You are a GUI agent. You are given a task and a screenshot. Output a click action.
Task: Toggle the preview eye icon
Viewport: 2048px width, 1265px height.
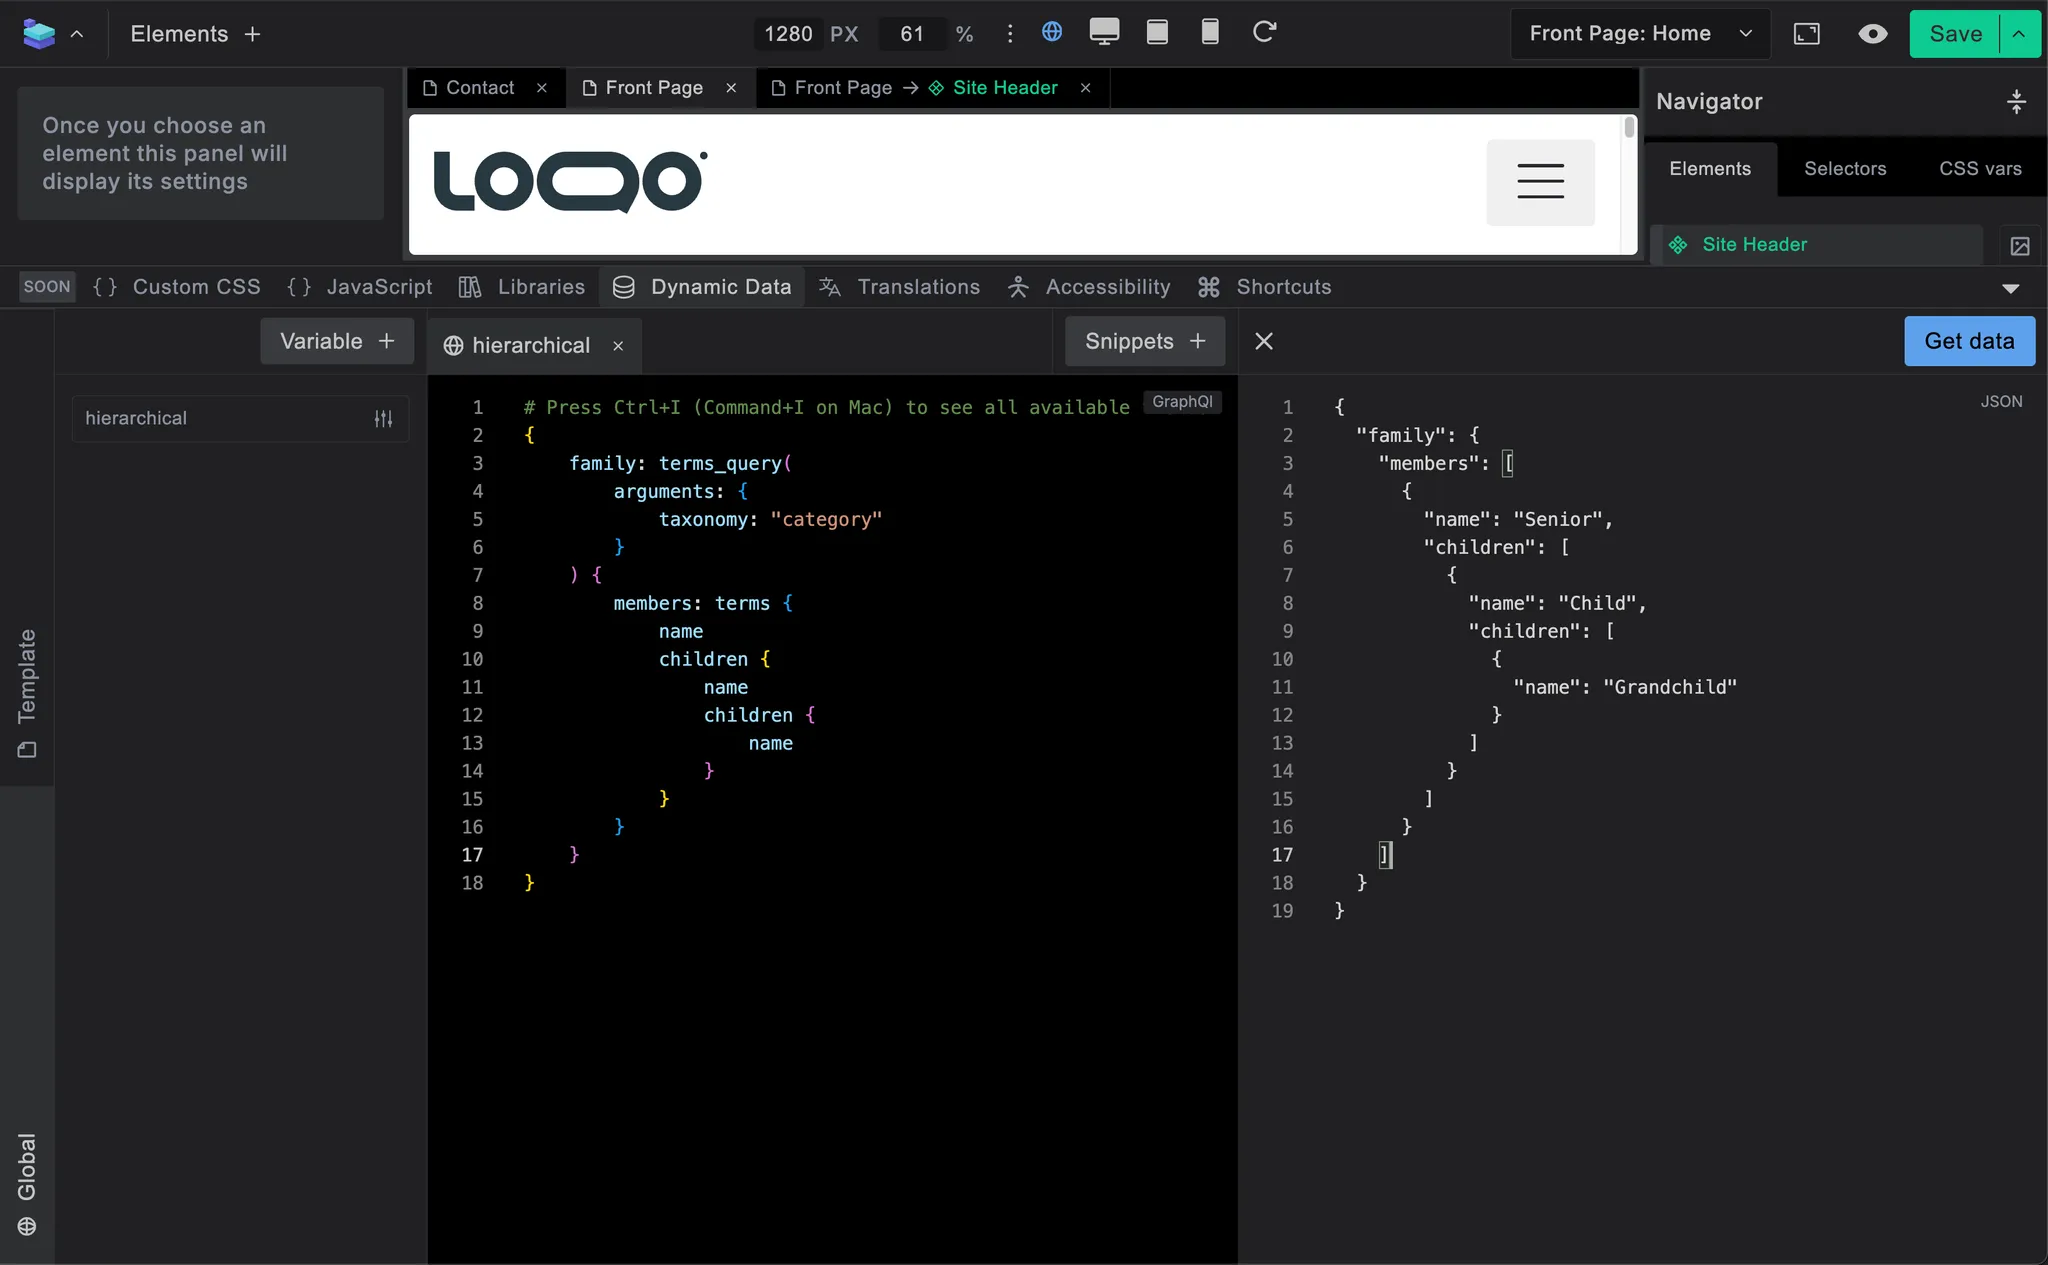(x=1872, y=34)
